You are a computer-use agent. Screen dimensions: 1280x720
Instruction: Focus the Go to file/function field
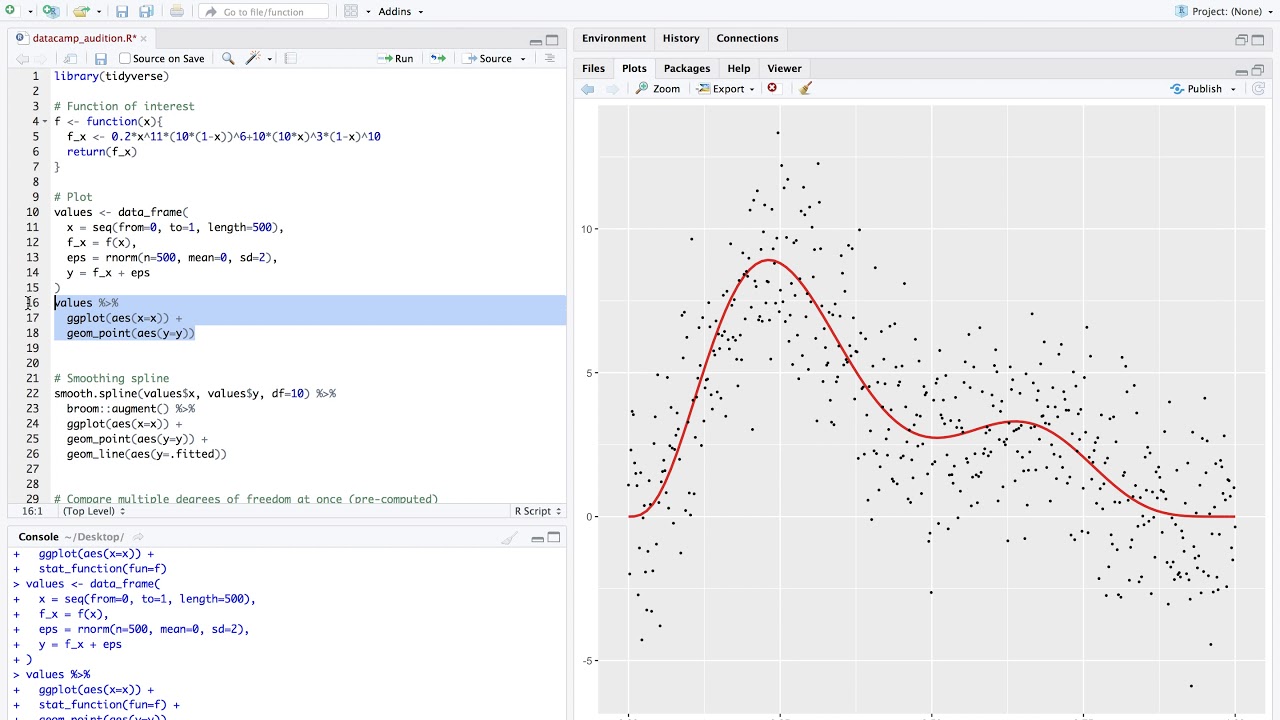click(264, 11)
